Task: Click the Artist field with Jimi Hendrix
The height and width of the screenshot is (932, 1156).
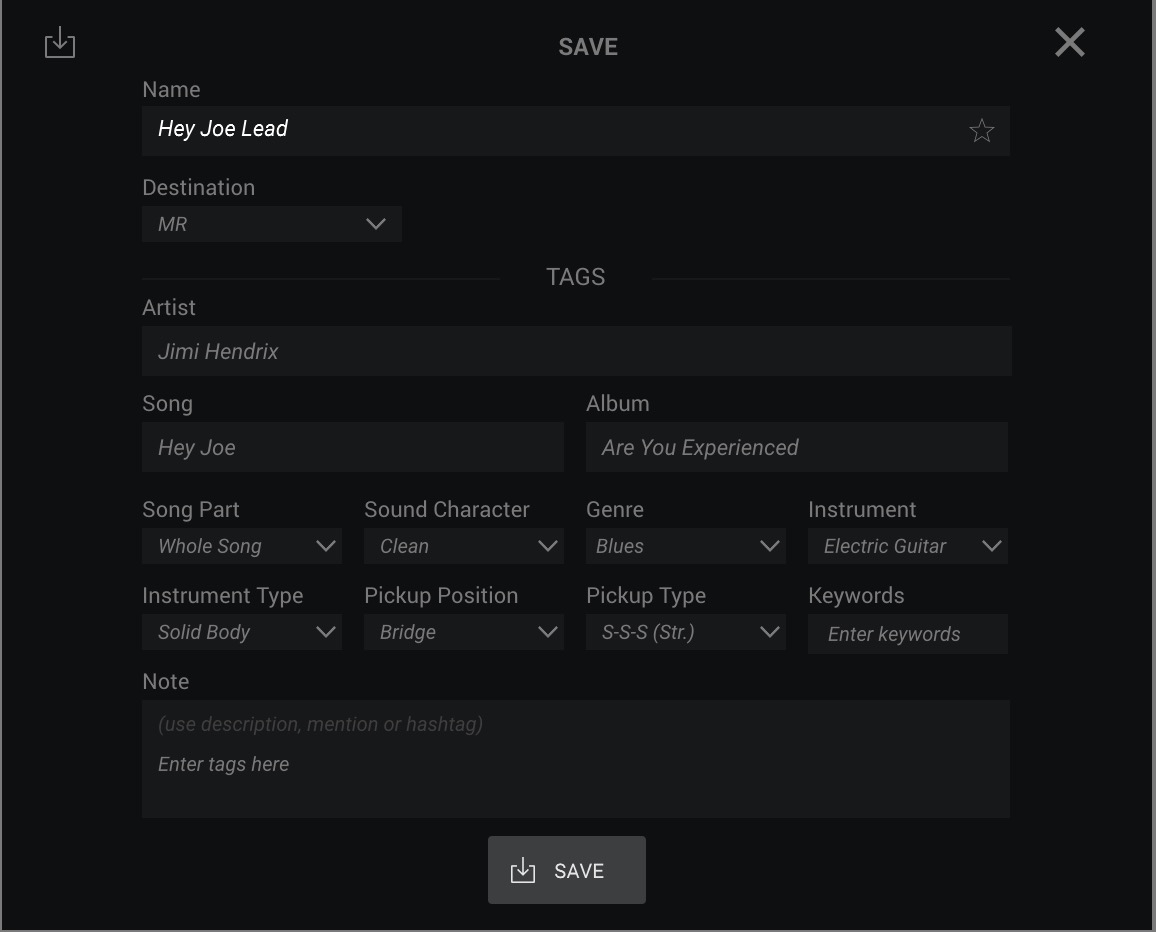Action: pos(576,351)
